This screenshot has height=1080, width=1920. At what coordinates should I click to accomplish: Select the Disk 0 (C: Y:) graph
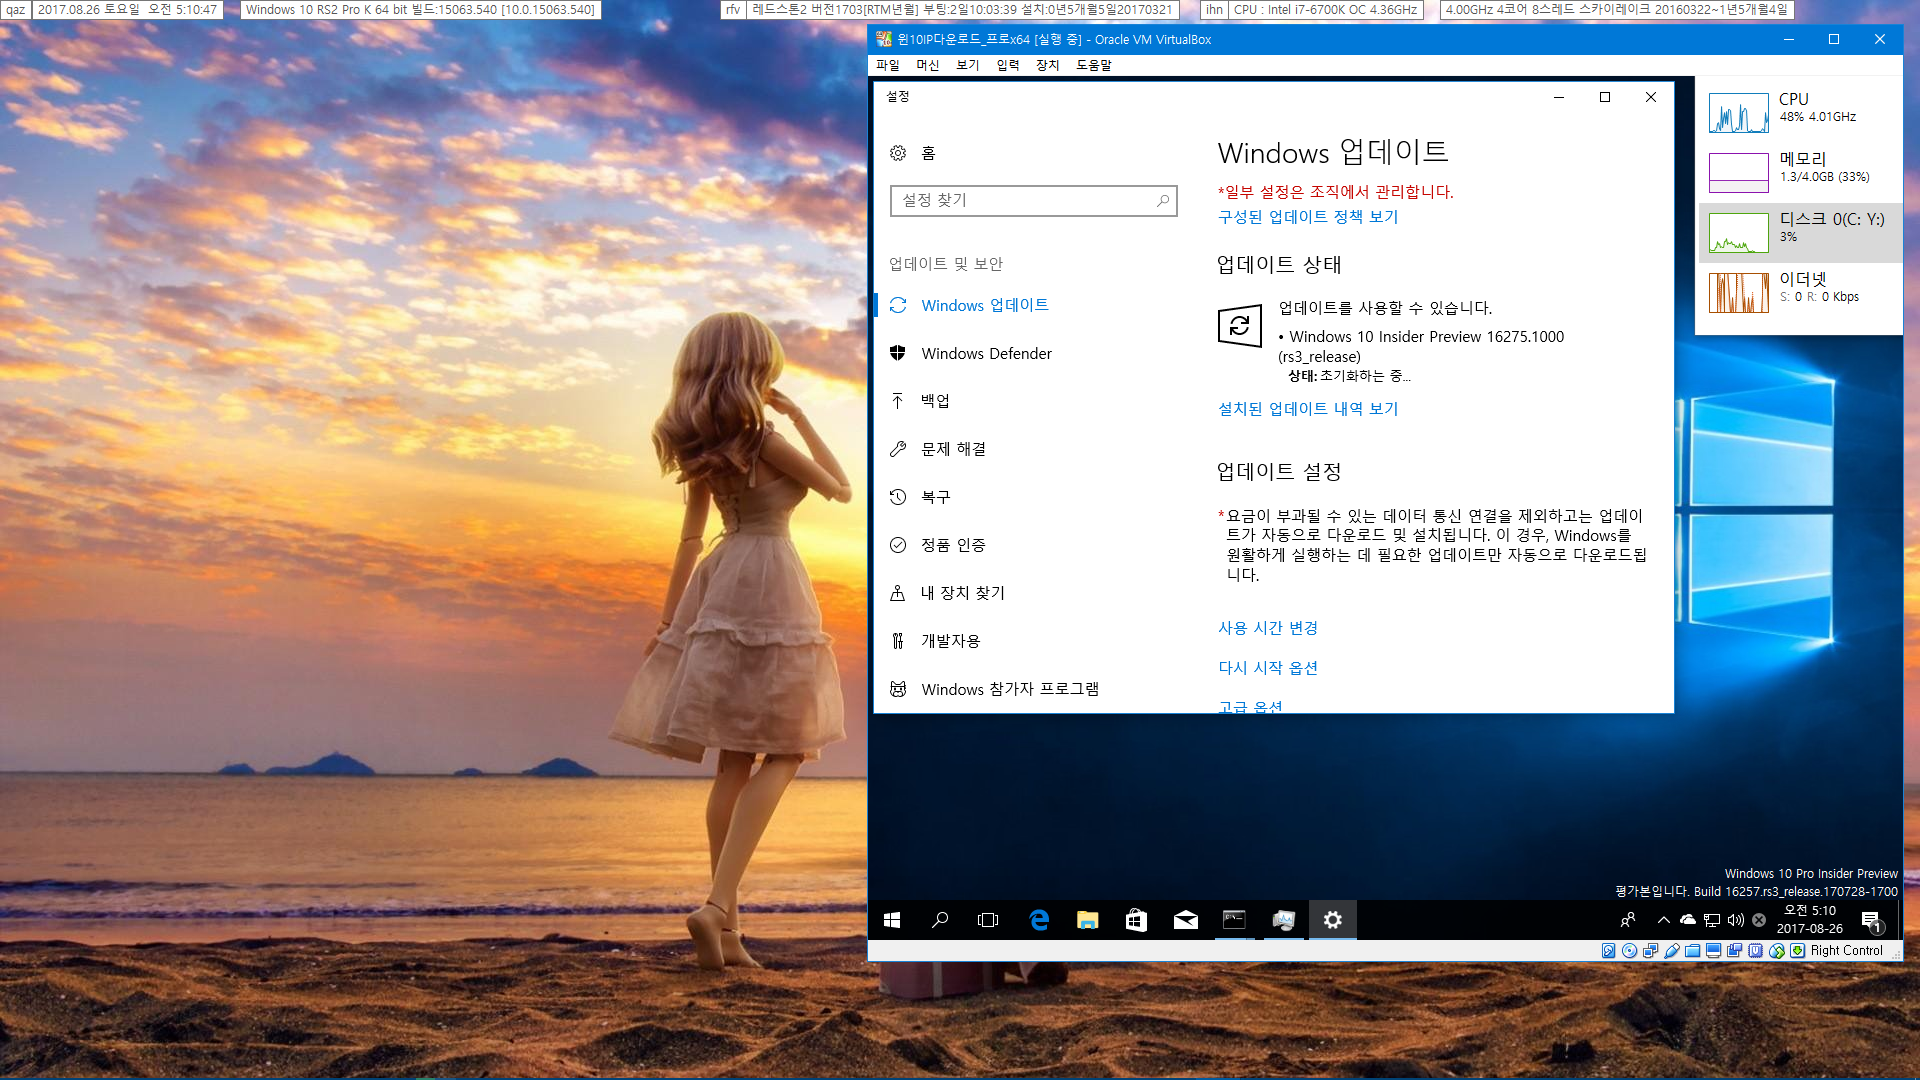(x=1739, y=233)
